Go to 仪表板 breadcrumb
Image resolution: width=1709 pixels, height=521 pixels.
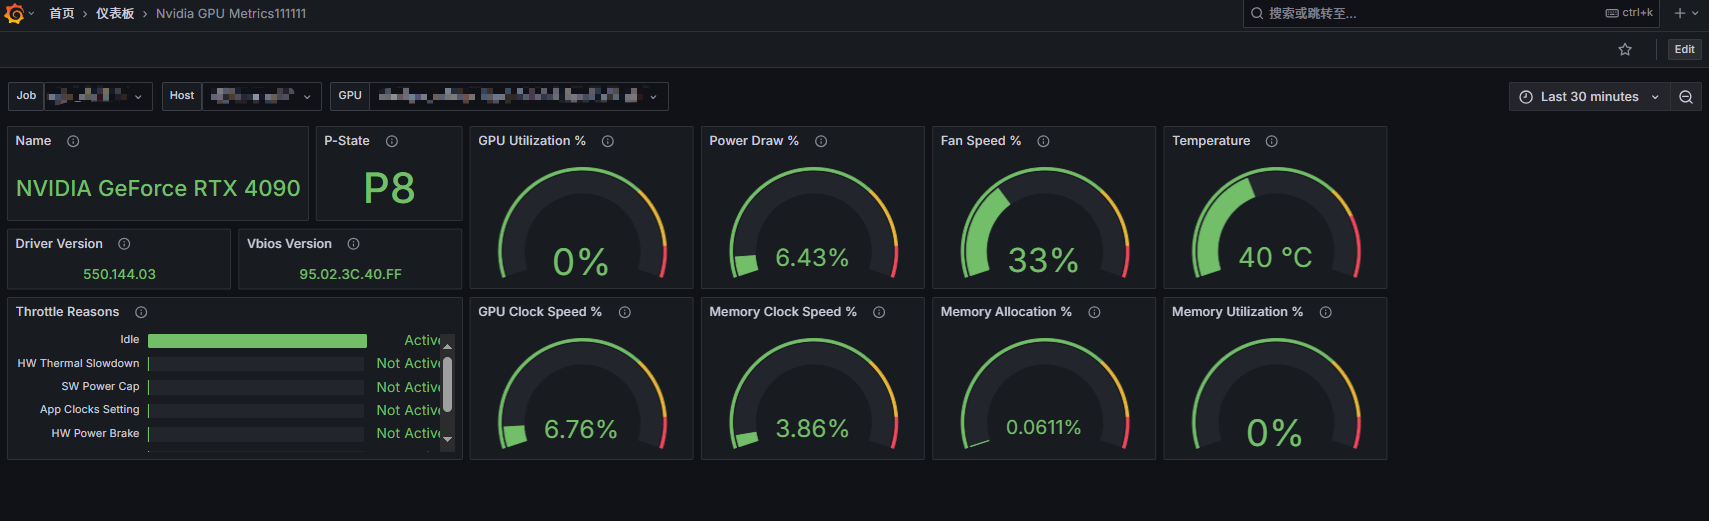pos(115,14)
